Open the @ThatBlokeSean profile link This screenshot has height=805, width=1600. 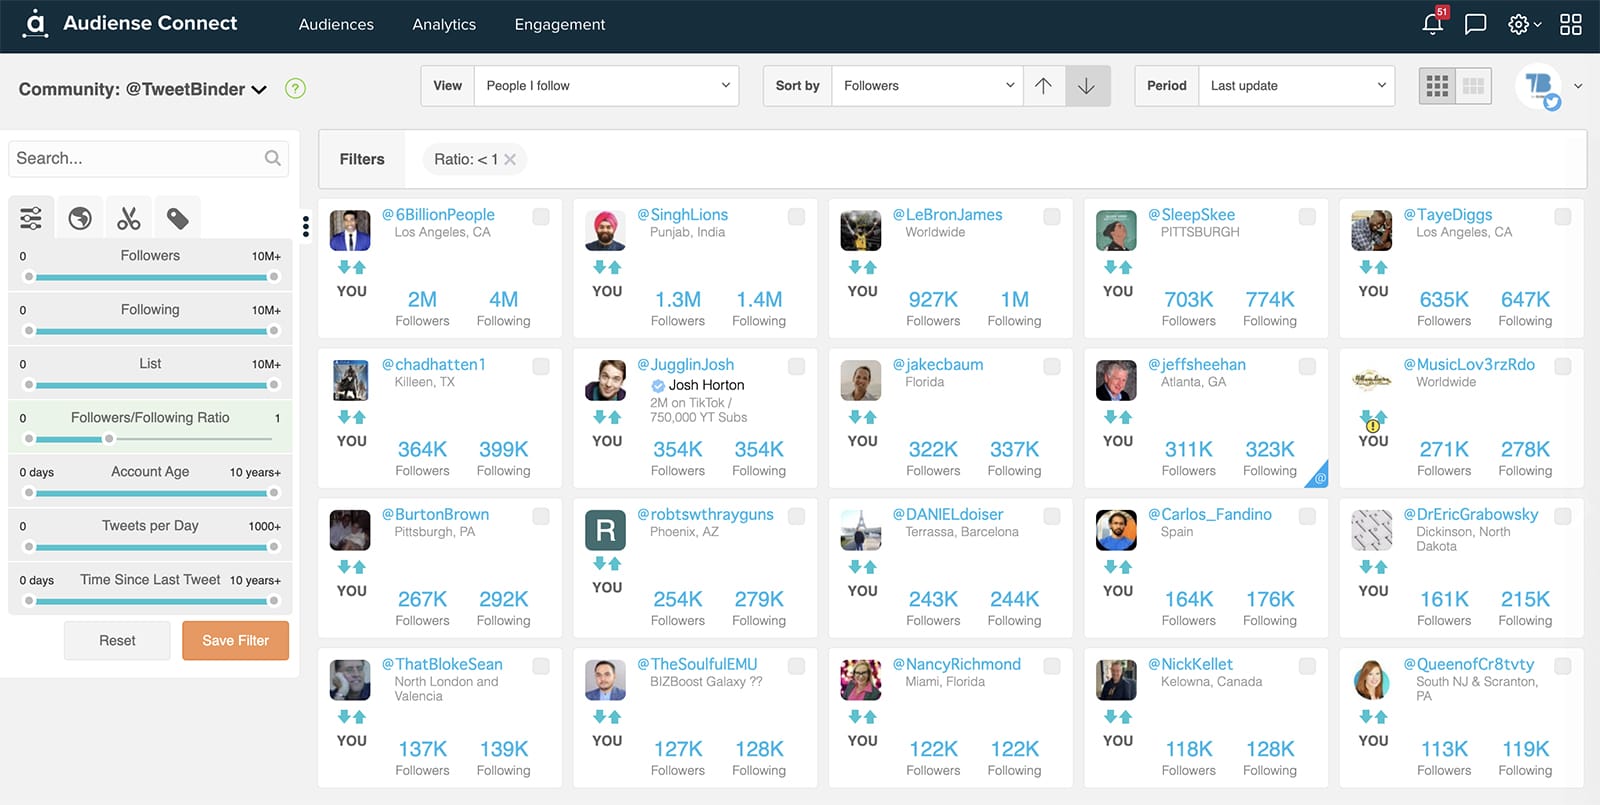tap(442, 664)
